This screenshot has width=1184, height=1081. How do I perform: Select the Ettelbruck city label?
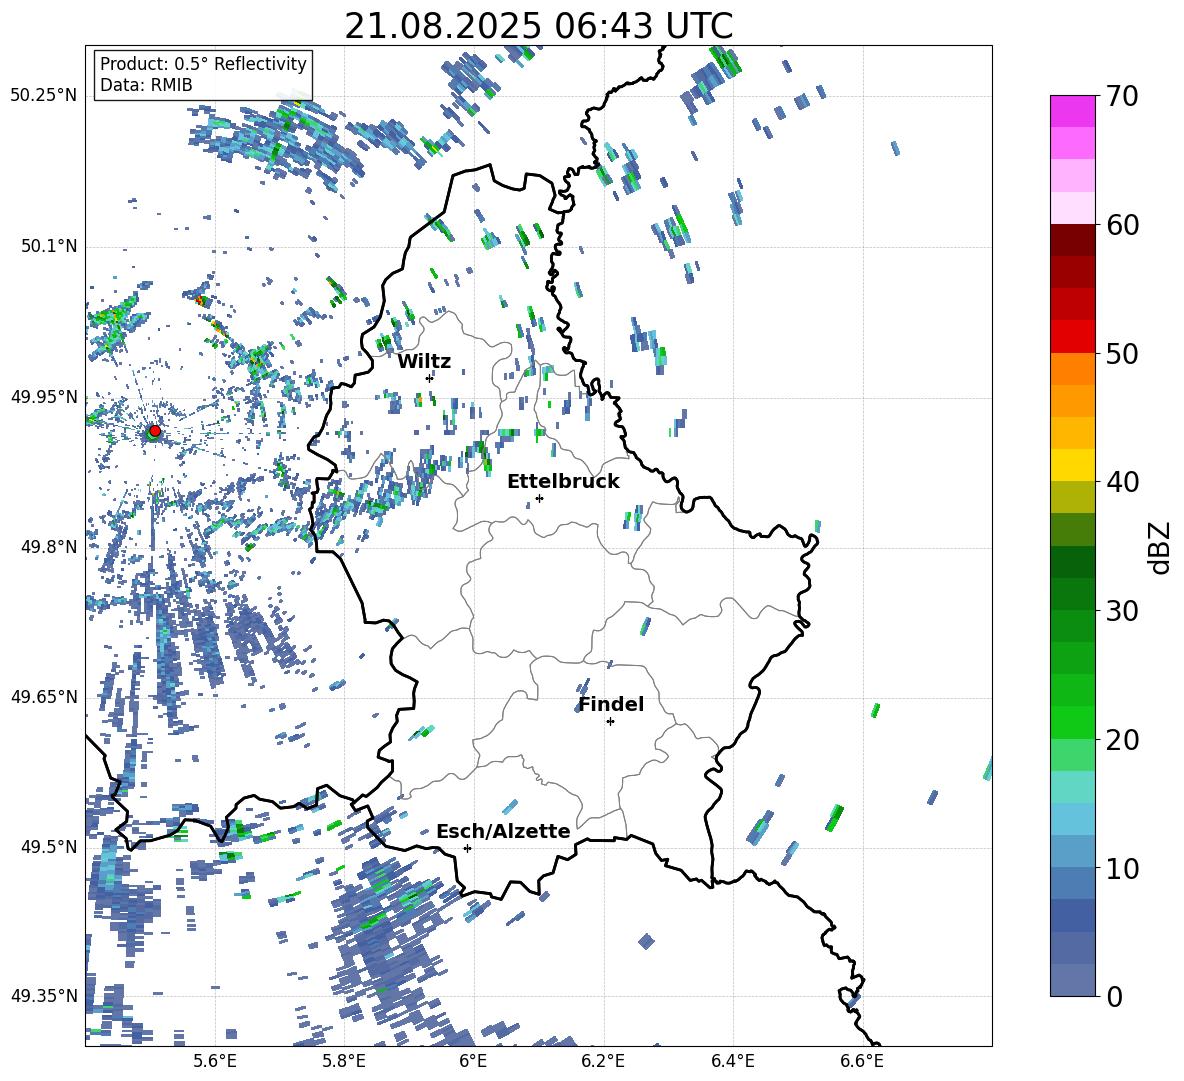[x=563, y=482]
